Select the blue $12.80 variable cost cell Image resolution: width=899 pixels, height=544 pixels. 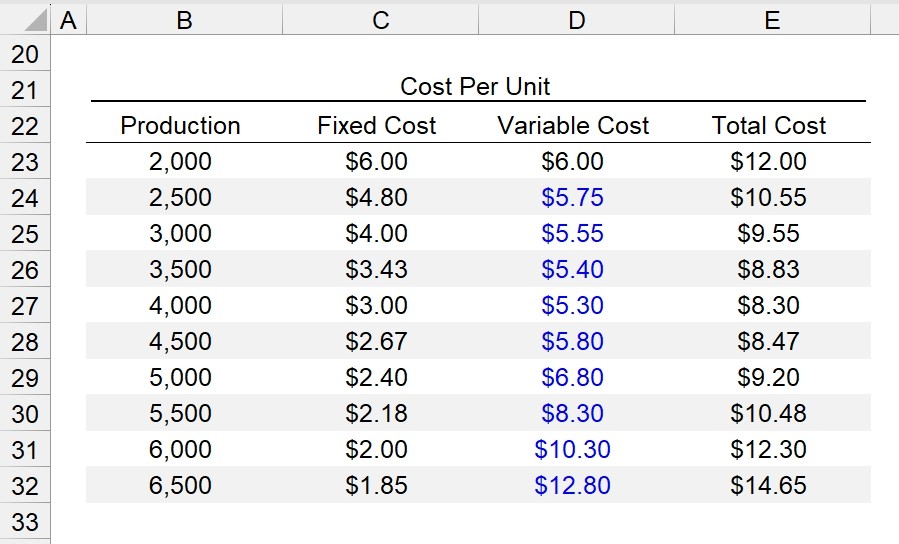pyautogui.click(x=576, y=485)
